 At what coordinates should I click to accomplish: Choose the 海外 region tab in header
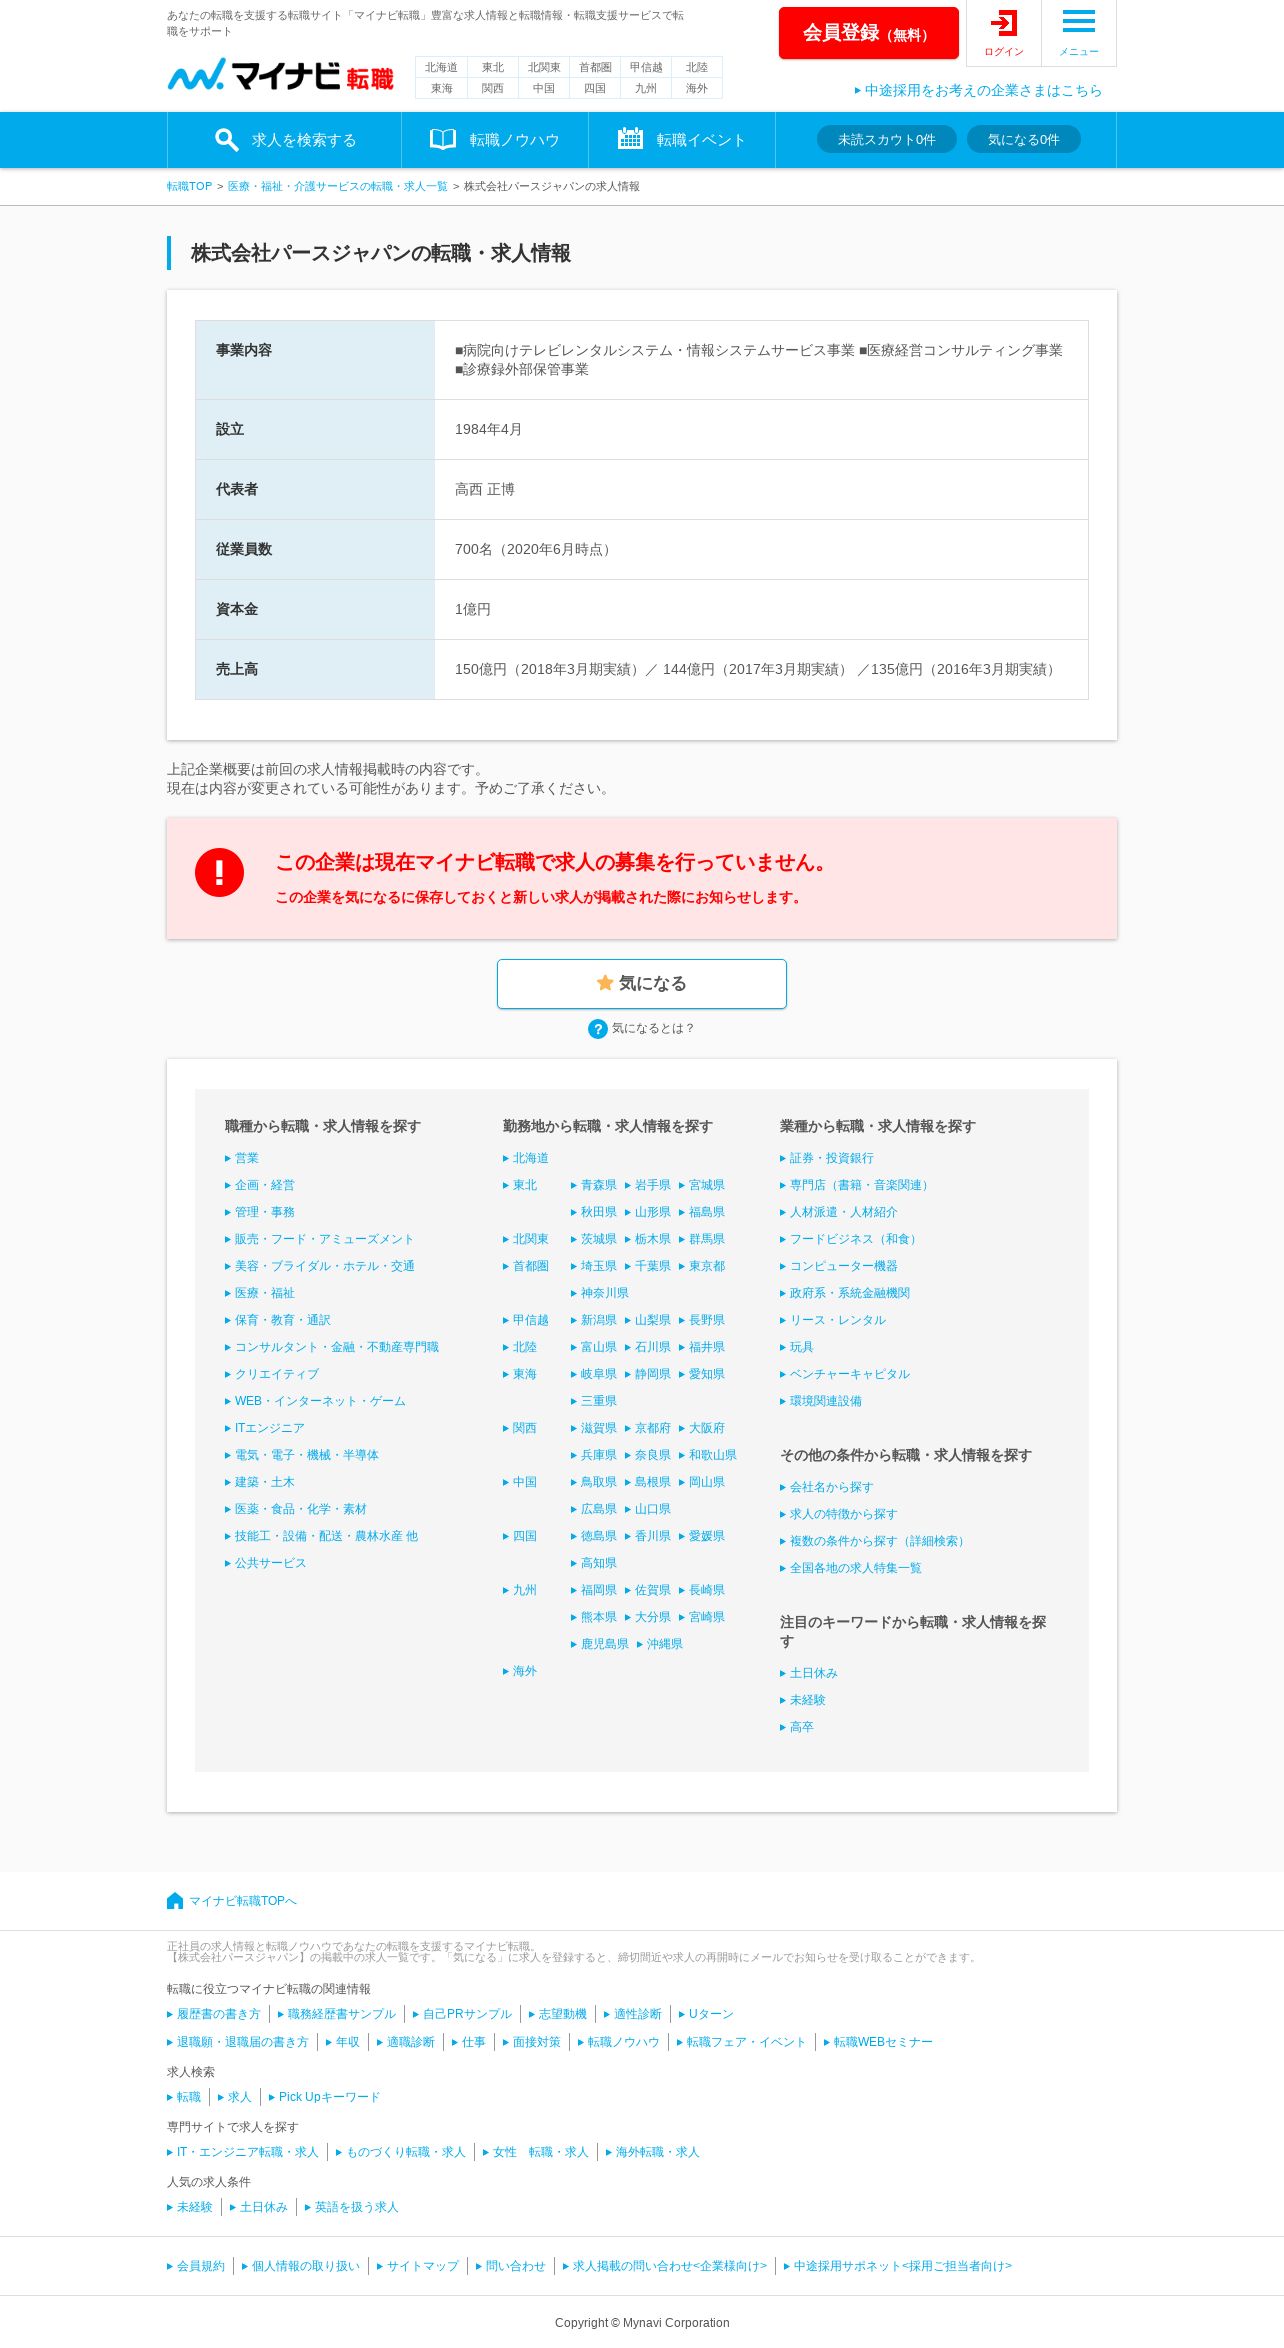pos(696,88)
